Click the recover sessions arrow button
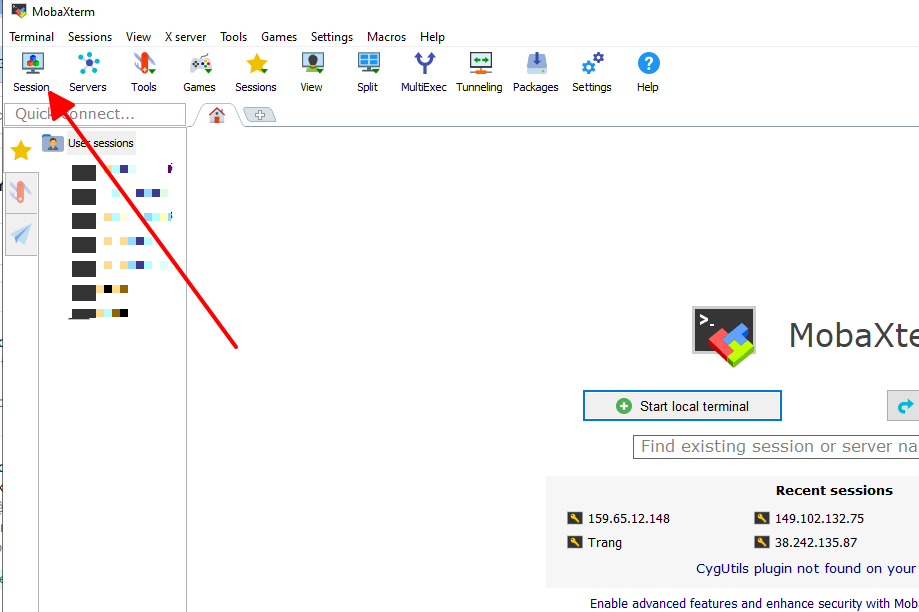The width and height of the screenshot is (919, 612). 904,406
